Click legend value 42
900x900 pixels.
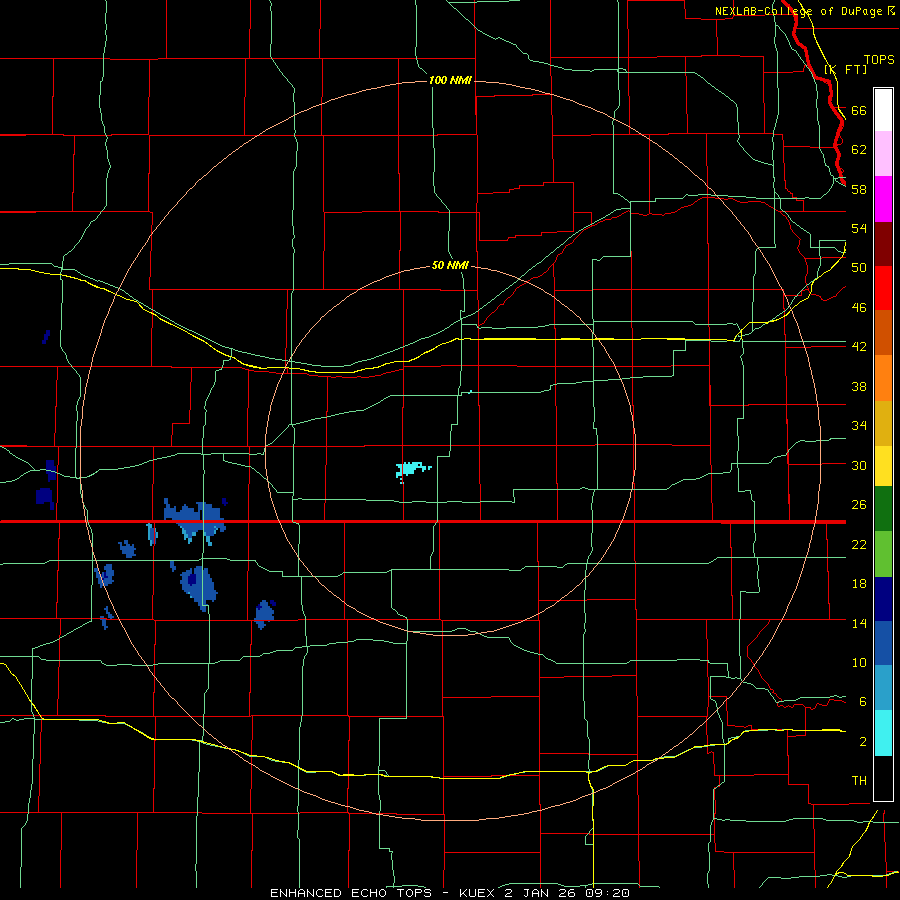coord(859,346)
